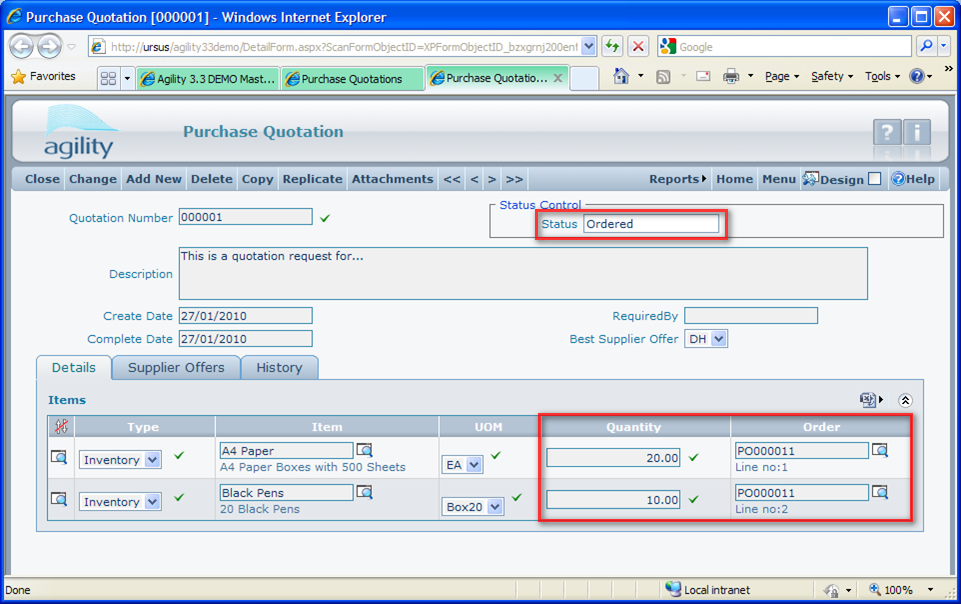The image size is (961, 604).
Task: Switch to the Supplier Offers tab
Action: 176,367
